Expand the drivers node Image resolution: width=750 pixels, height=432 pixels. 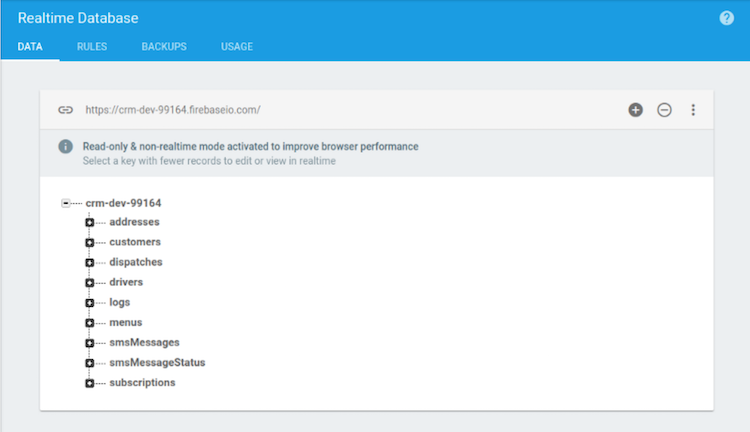point(89,283)
